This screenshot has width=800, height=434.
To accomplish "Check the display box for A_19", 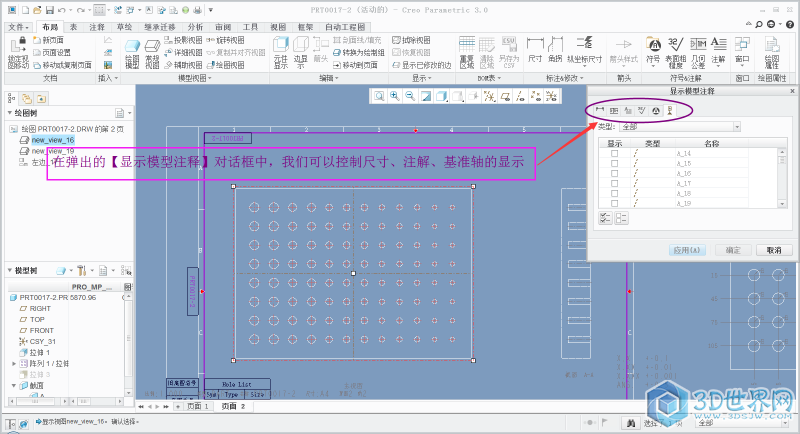I will tap(614, 203).
